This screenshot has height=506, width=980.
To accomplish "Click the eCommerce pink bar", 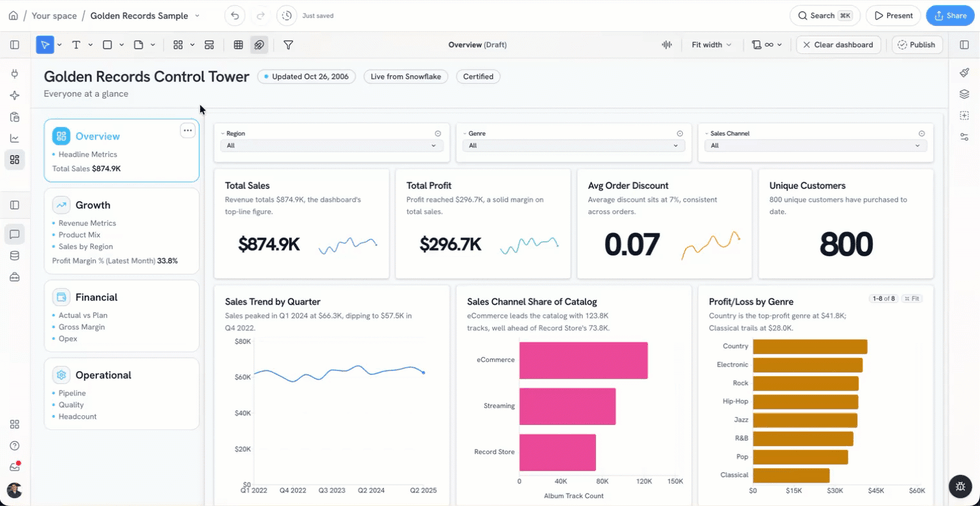I will coord(583,360).
